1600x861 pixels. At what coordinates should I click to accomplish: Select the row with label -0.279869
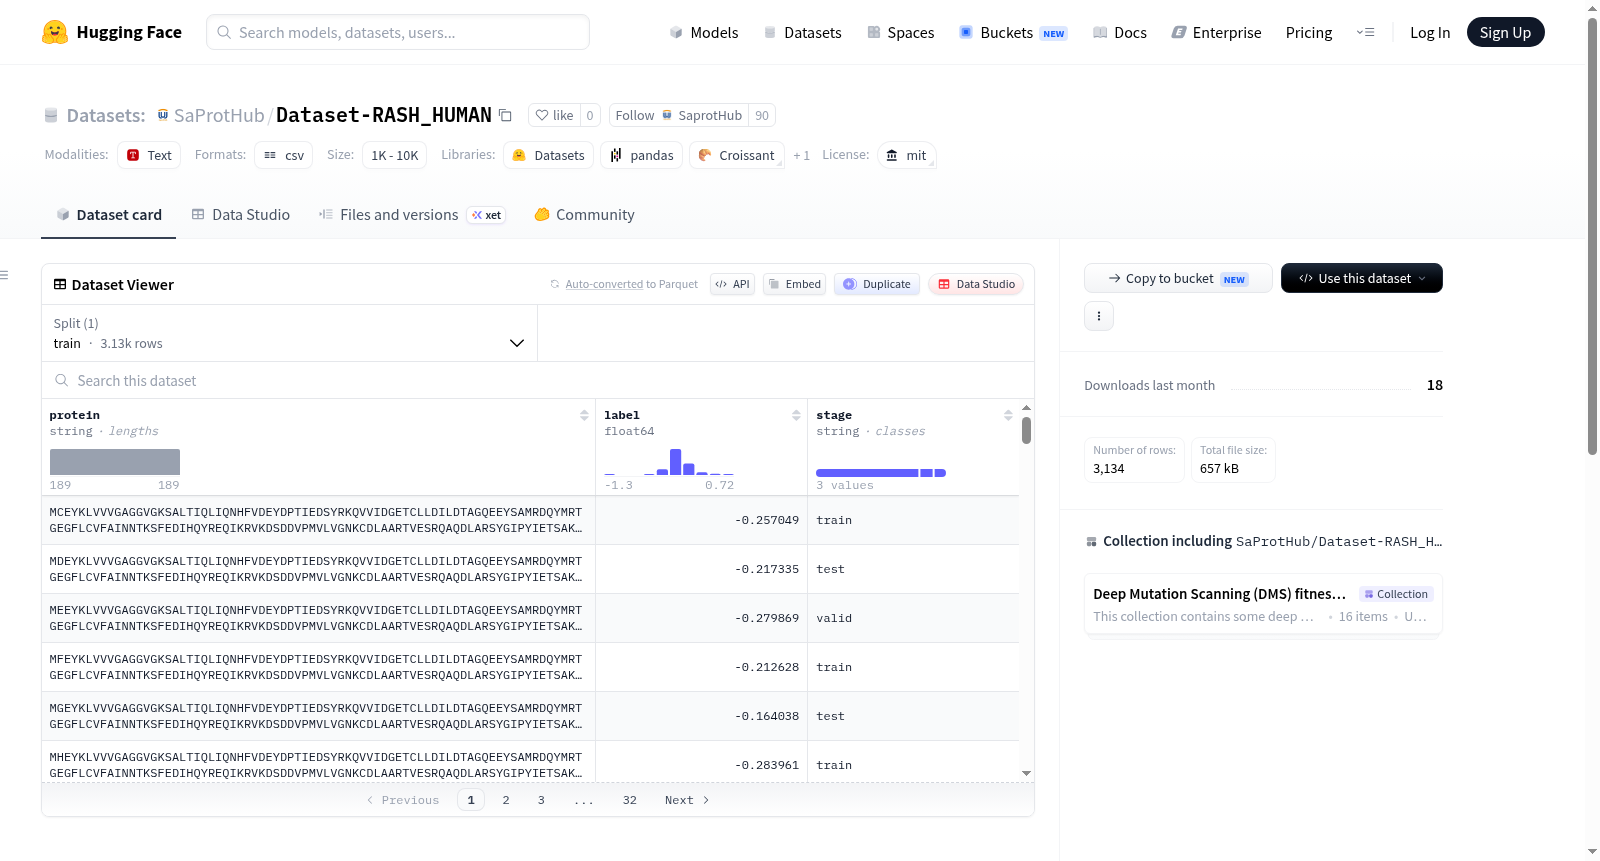click(x=530, y=618)
